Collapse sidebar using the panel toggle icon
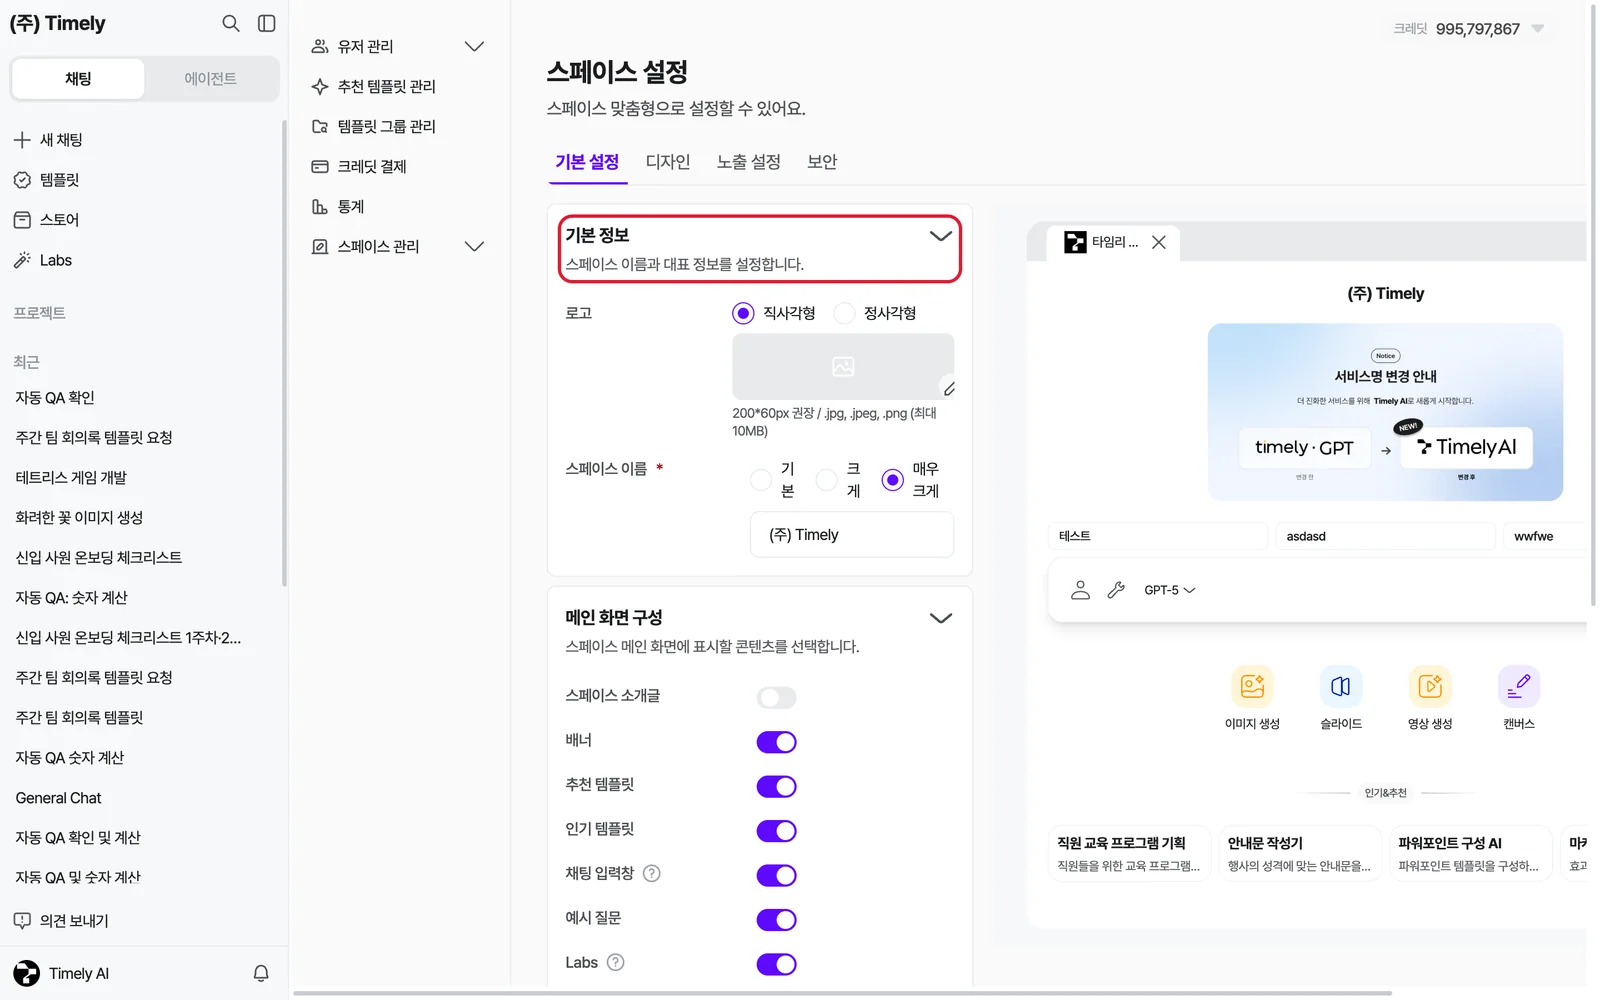This screenshot has width=1600, height=1000. click(267, 23)
